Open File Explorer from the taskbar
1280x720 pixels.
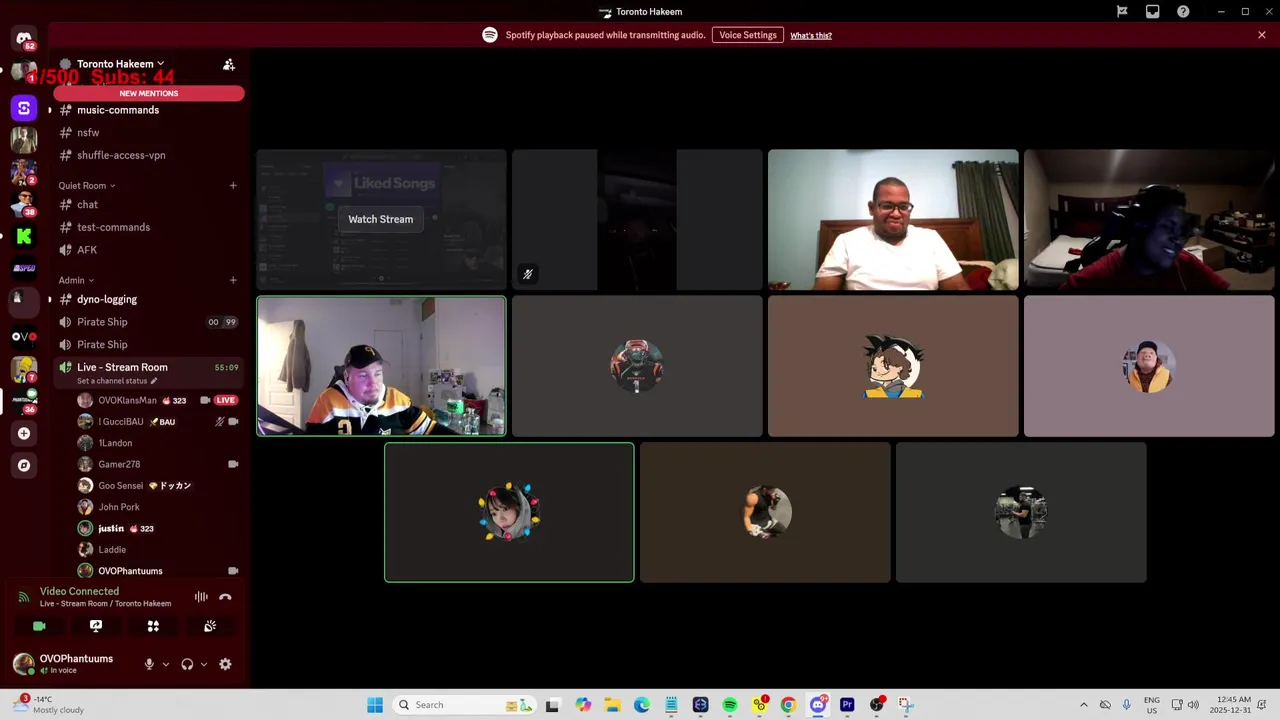click(x=612, y=705)
